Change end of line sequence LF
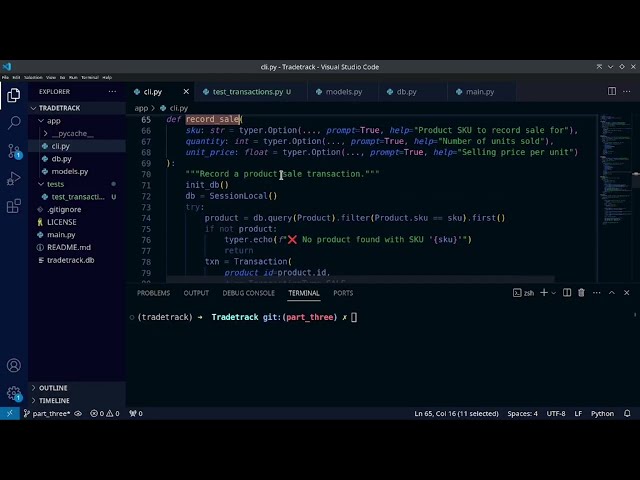Screen dimensions: 640x480 coord(578,413)
